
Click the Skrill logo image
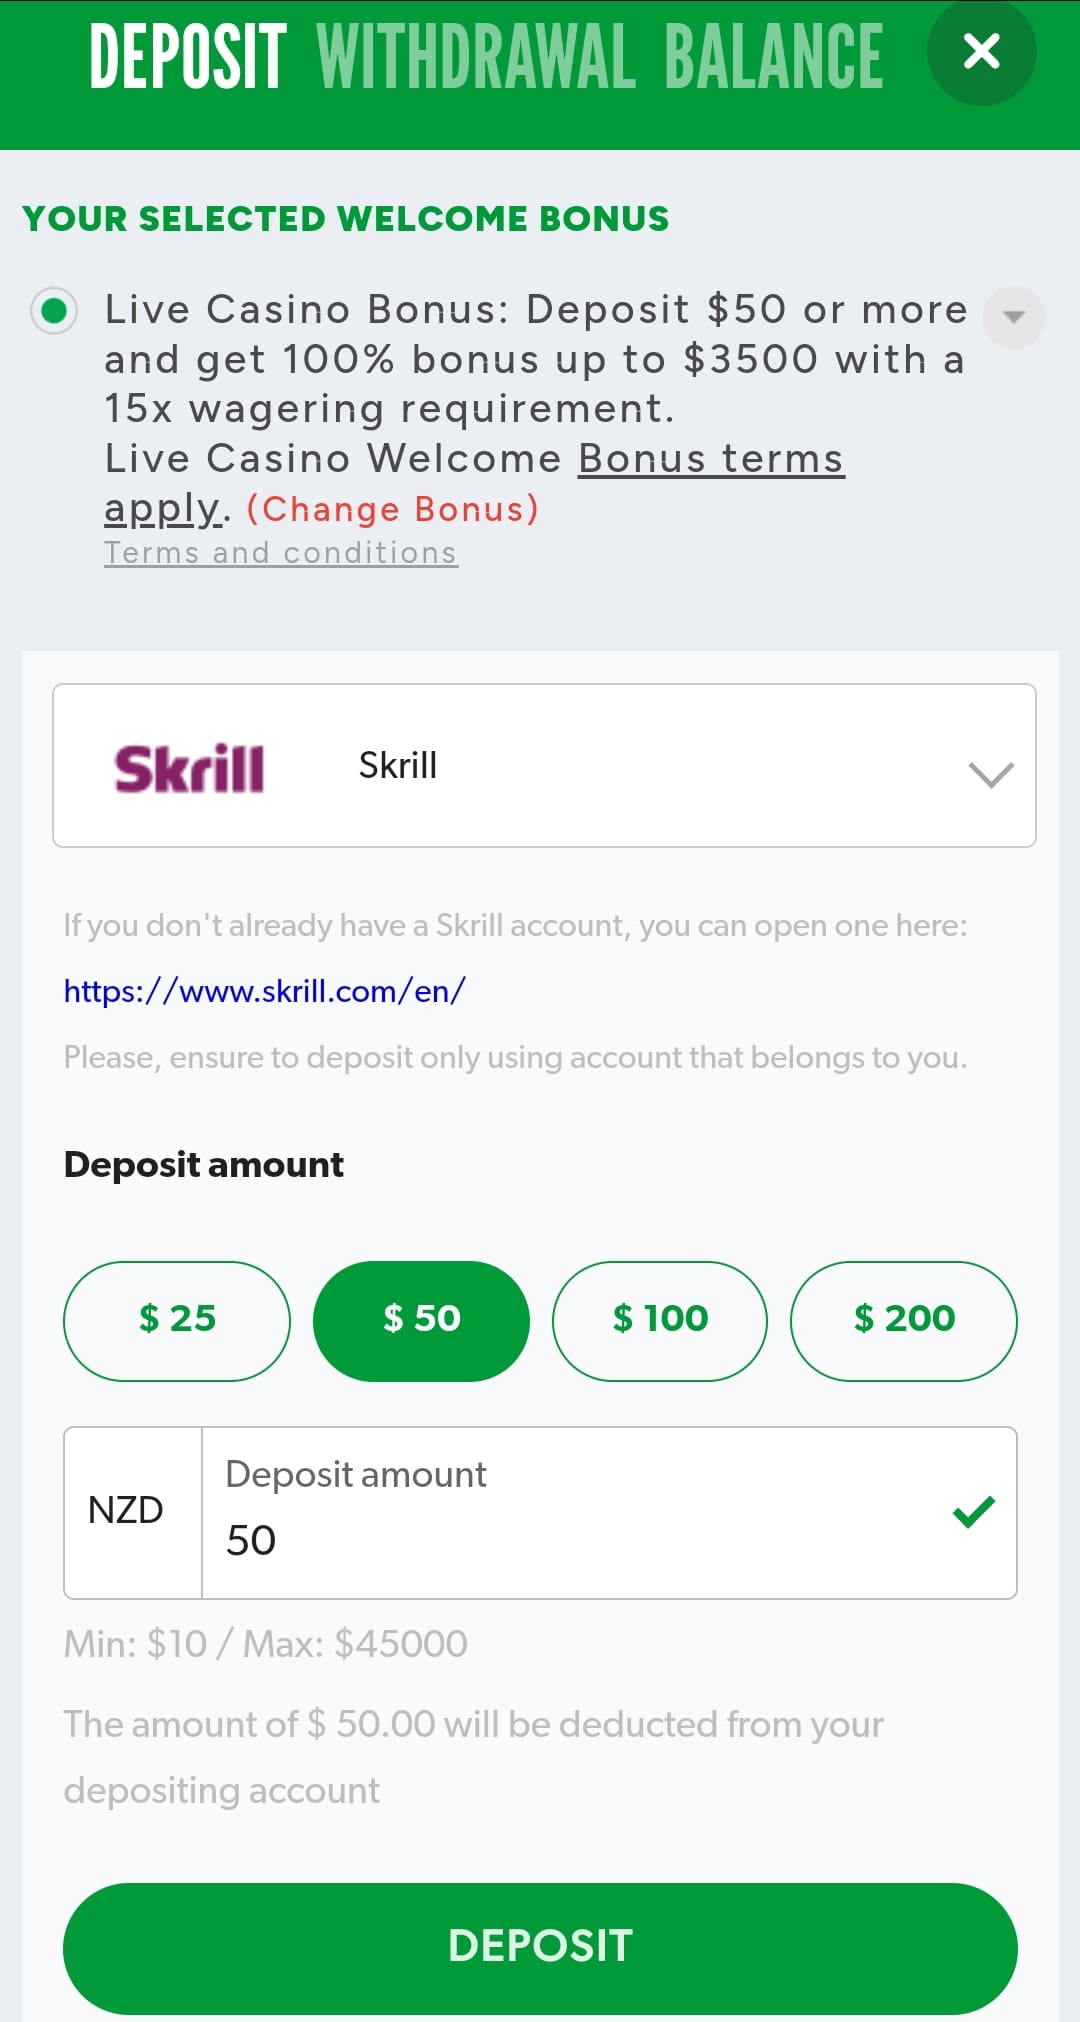pos(189,768)
